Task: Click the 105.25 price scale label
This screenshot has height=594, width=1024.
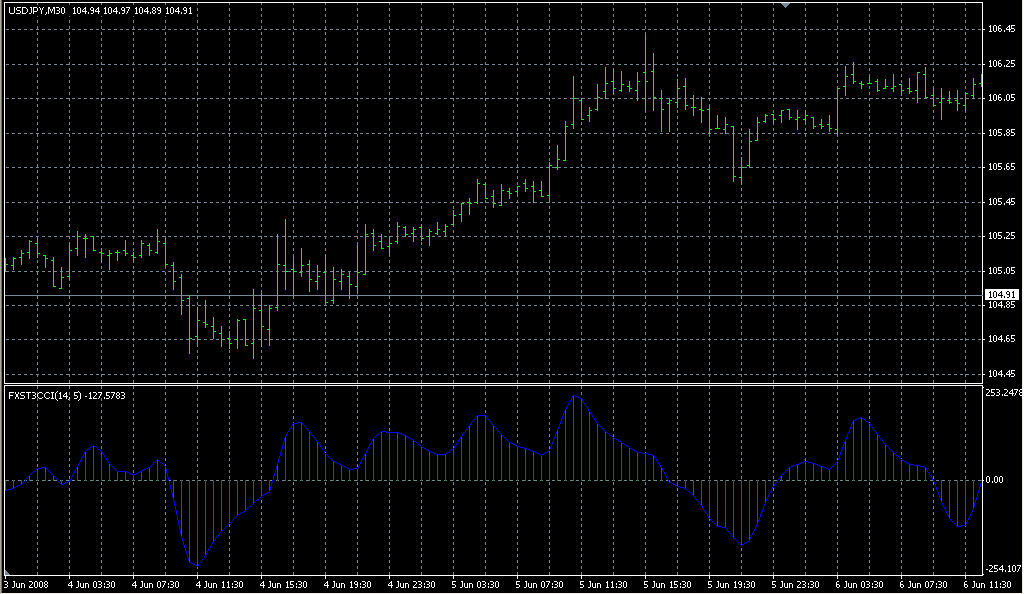Action: point(1001,236)
